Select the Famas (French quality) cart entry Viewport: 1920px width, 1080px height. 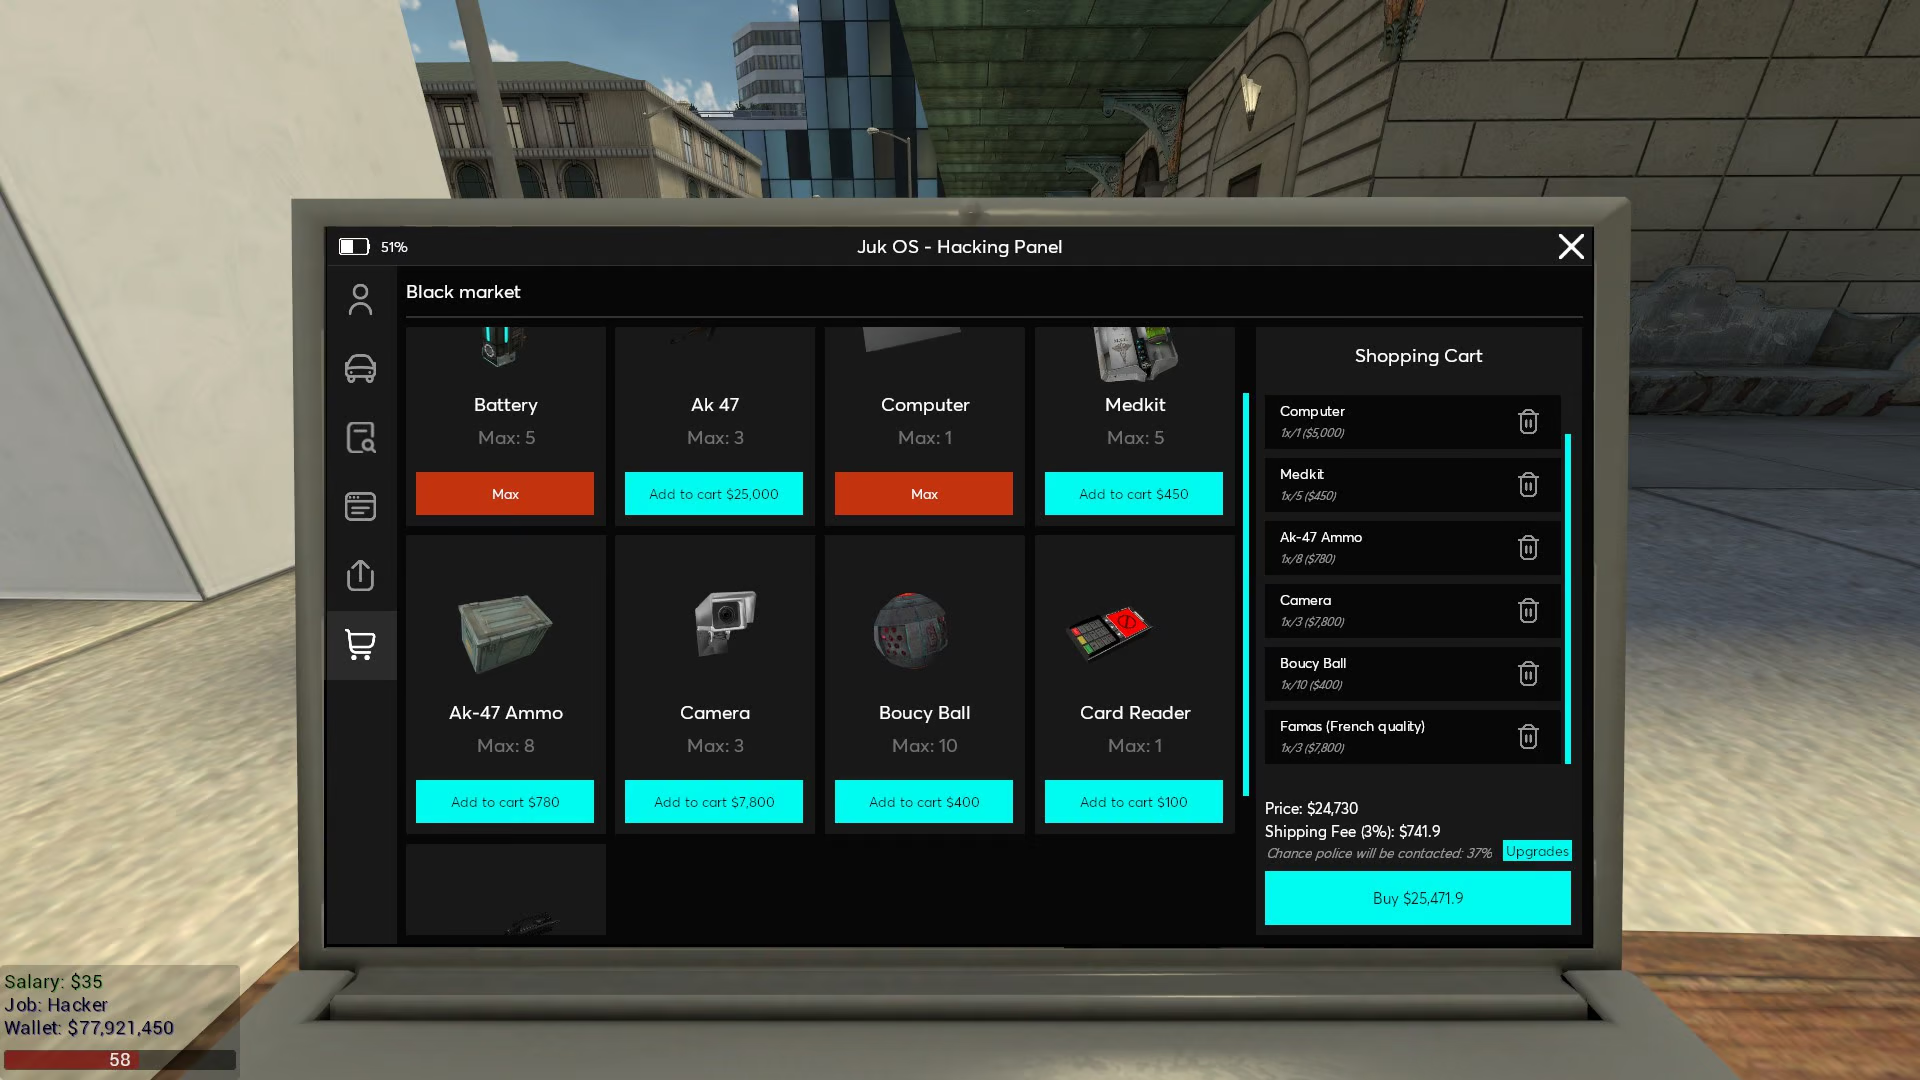pyautogui.click(x=1412, y=737)
